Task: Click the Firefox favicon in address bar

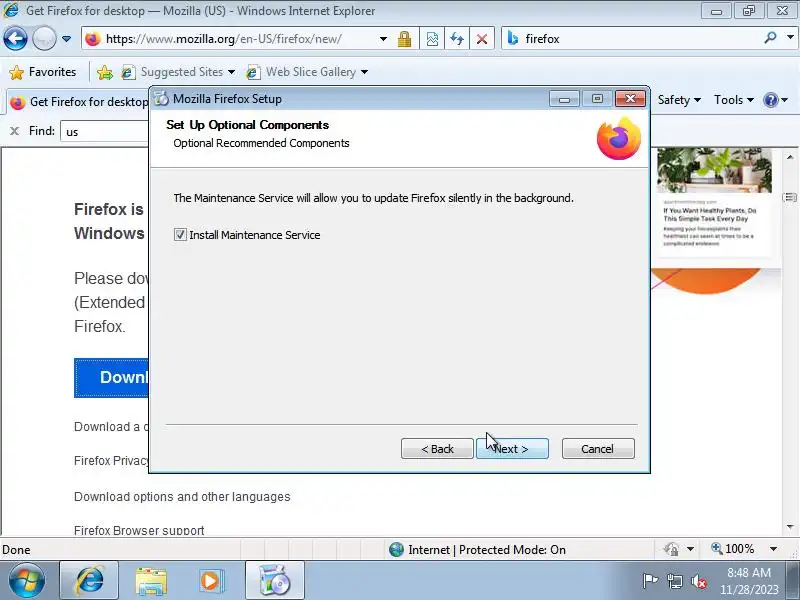Action: point(92,39)
